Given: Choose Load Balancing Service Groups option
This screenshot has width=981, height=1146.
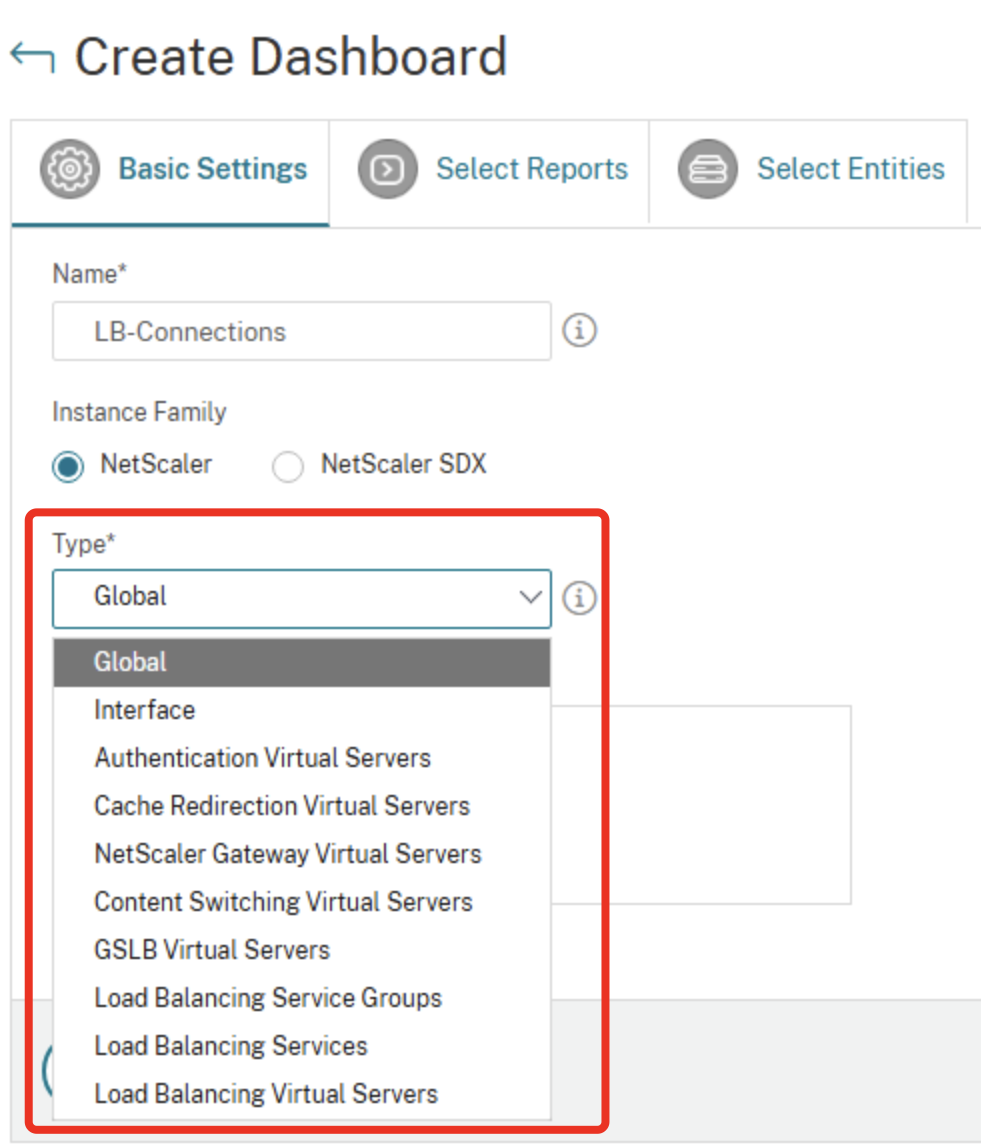Looking at the screenshot, I should pyautogui.click(x=268, y=998).
